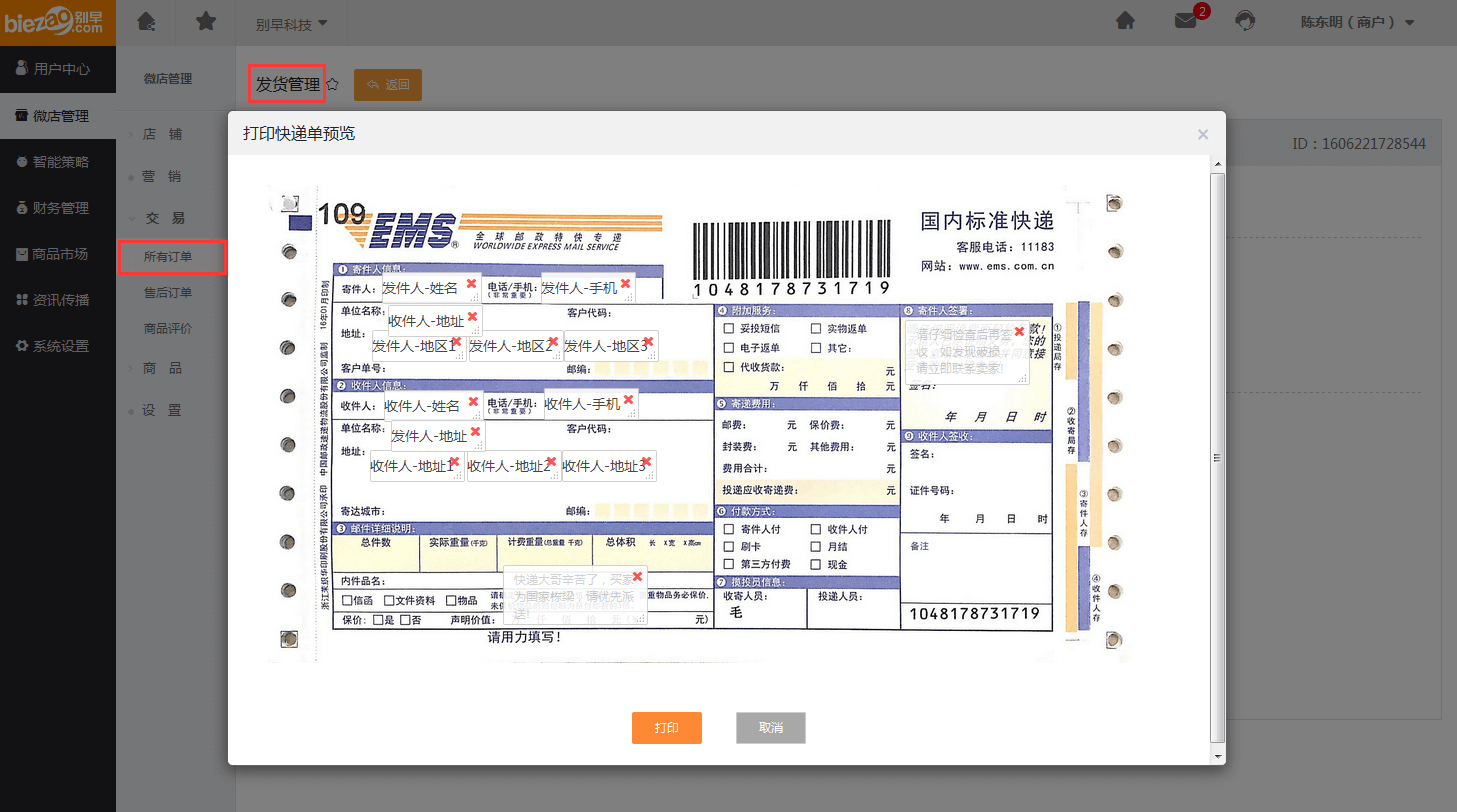Select 微店管理 in the dark sidebar
The image size is (1457, 812).
pos(58,116)
